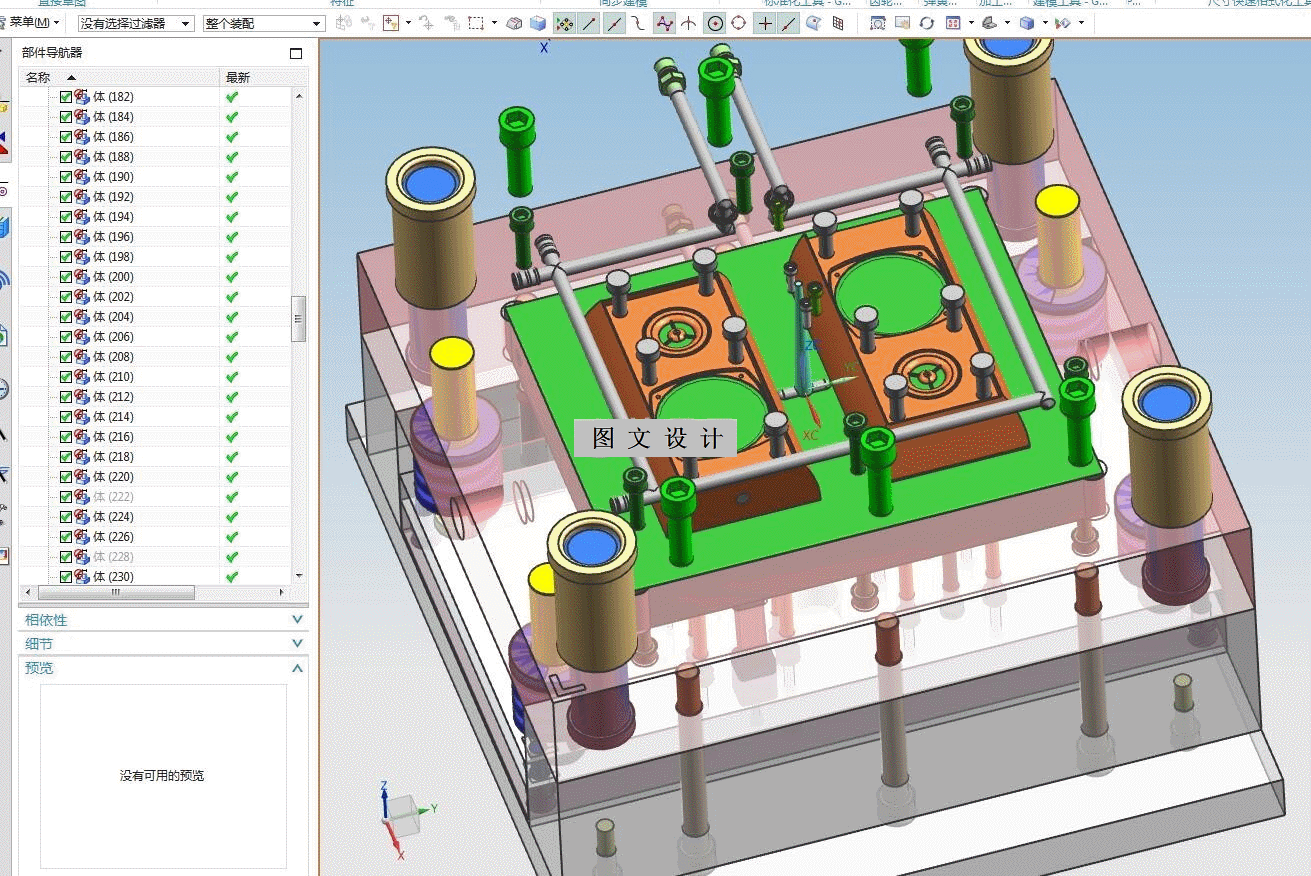1311x876 pixels.
Task: Click the navigator scroll-down arrow
Action: point(298,576)
